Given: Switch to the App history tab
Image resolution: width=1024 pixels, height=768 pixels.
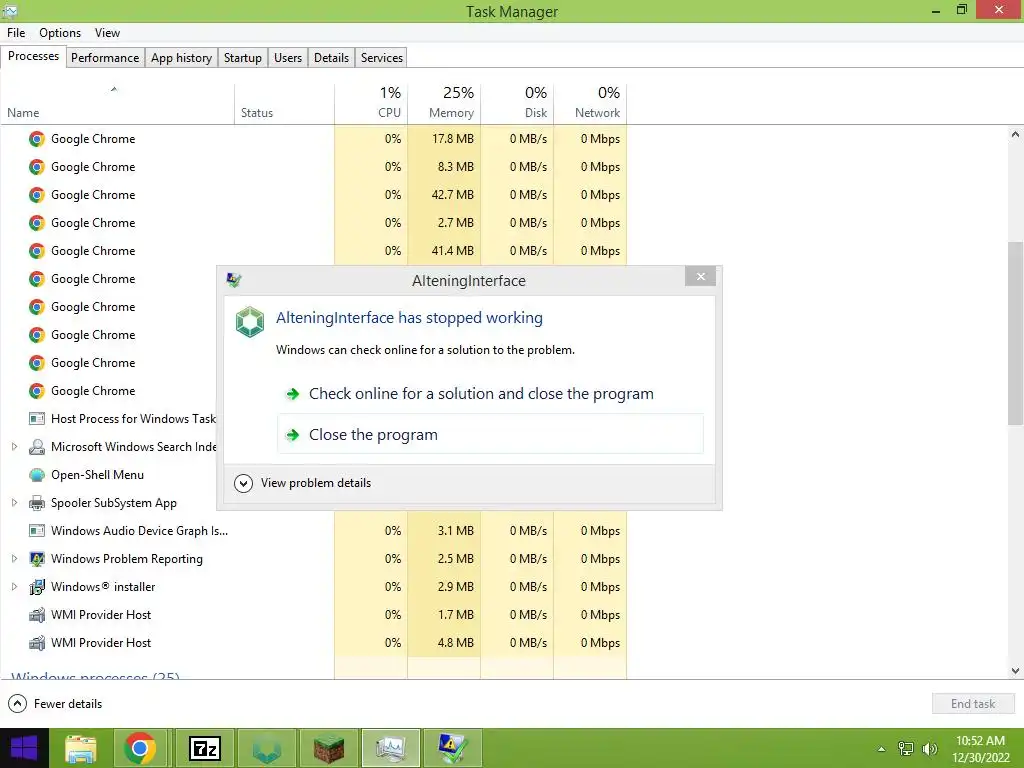Looking at the screenshot, I should [x=181, y=57].
